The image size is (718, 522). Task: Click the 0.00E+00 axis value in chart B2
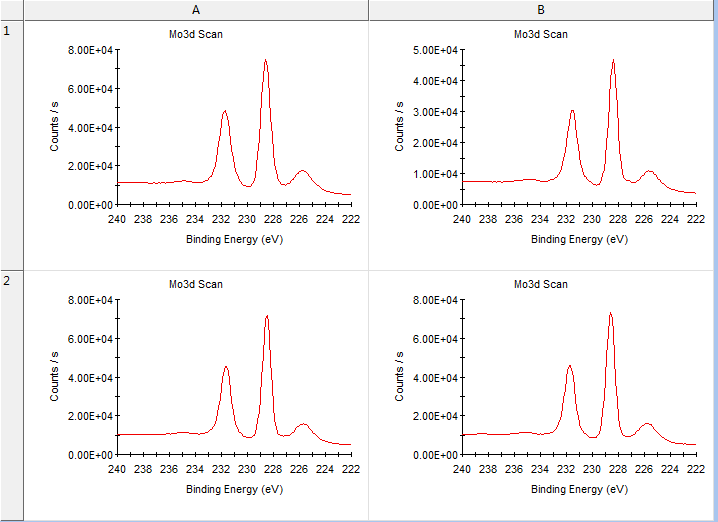pyautogui.click(x=435, y=456)
